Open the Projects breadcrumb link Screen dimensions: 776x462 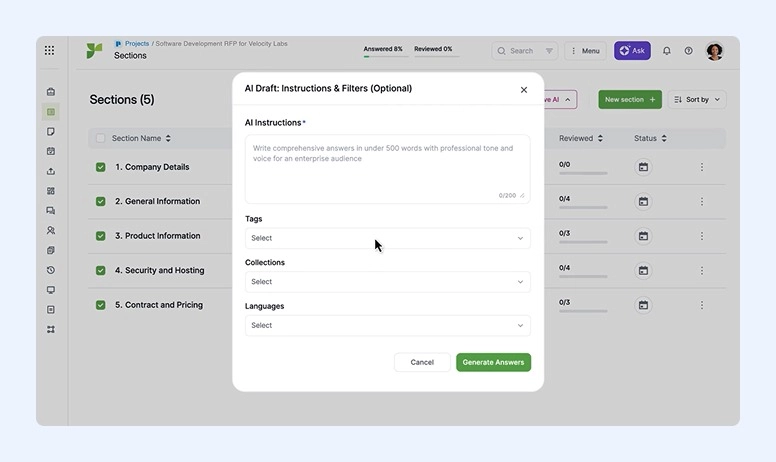tap(137, 44)
